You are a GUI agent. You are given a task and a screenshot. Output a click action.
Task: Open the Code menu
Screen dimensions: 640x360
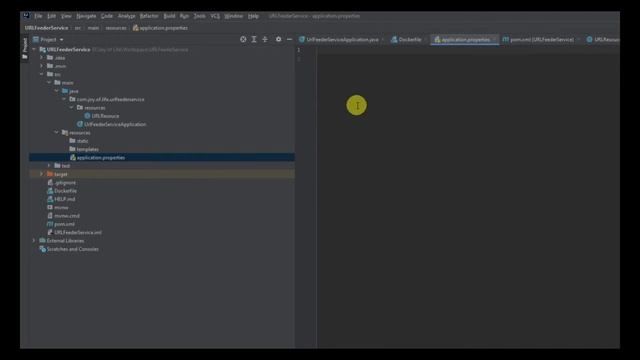(107, 16)
